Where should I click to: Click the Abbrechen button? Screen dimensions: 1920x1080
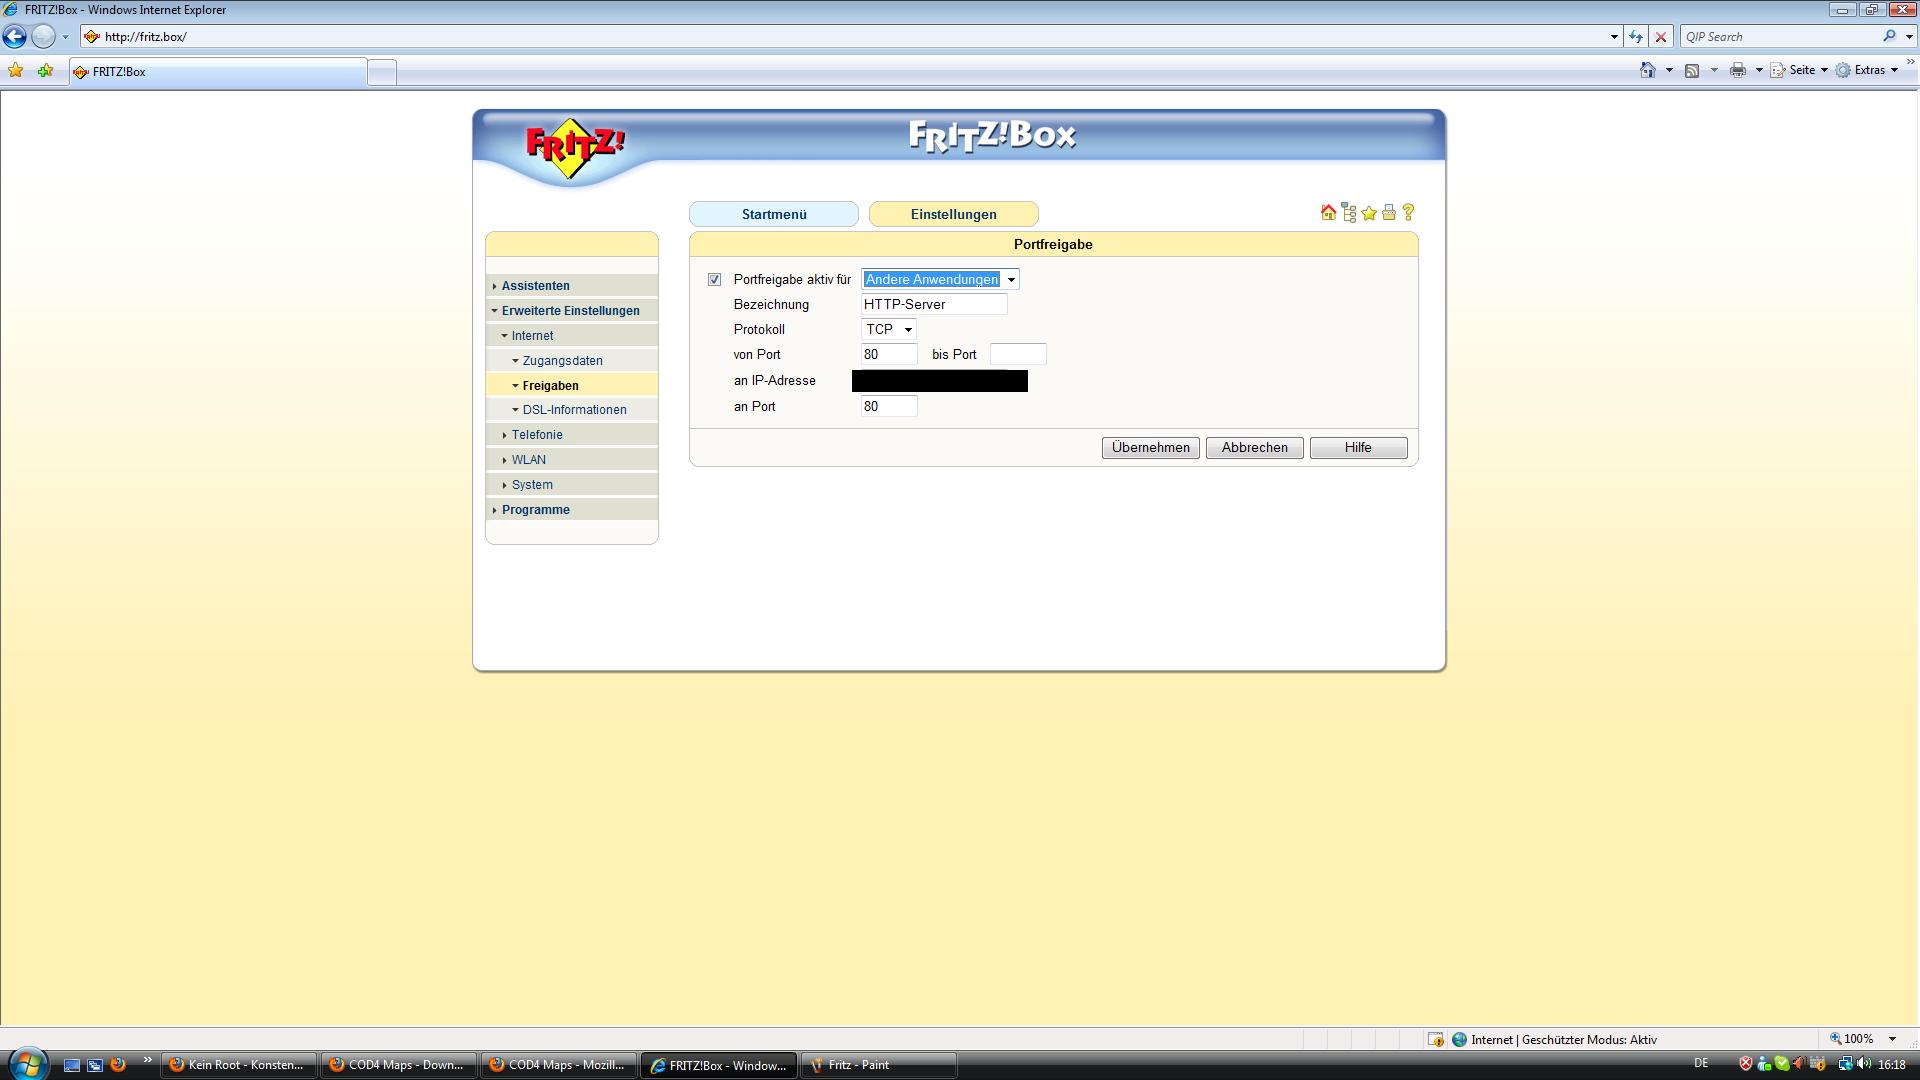(1254, 448)
